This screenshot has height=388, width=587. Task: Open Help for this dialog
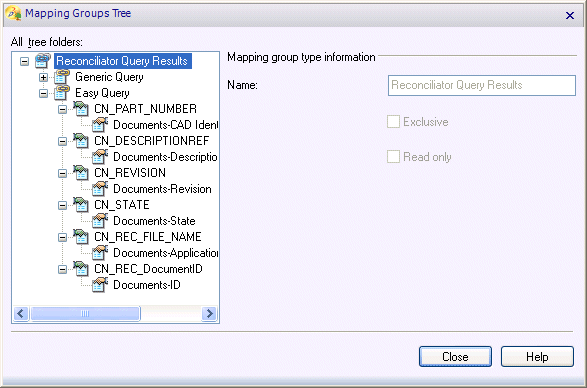tap(537, 357)
